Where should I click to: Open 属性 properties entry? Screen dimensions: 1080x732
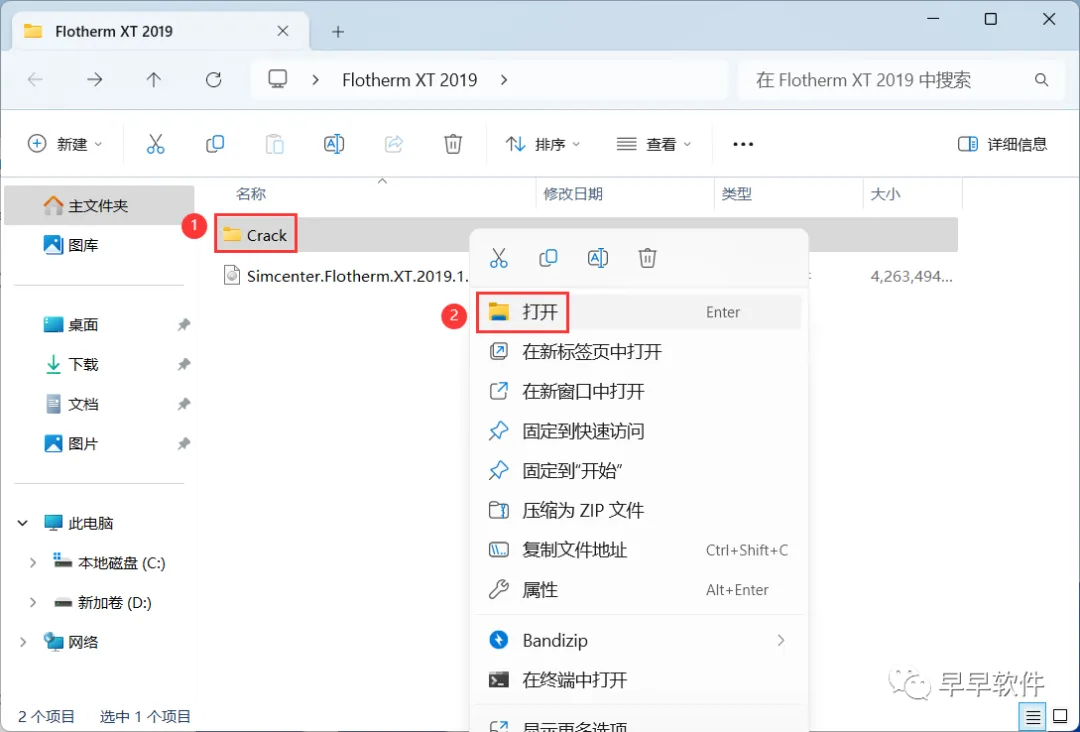(x=638, y=589)
